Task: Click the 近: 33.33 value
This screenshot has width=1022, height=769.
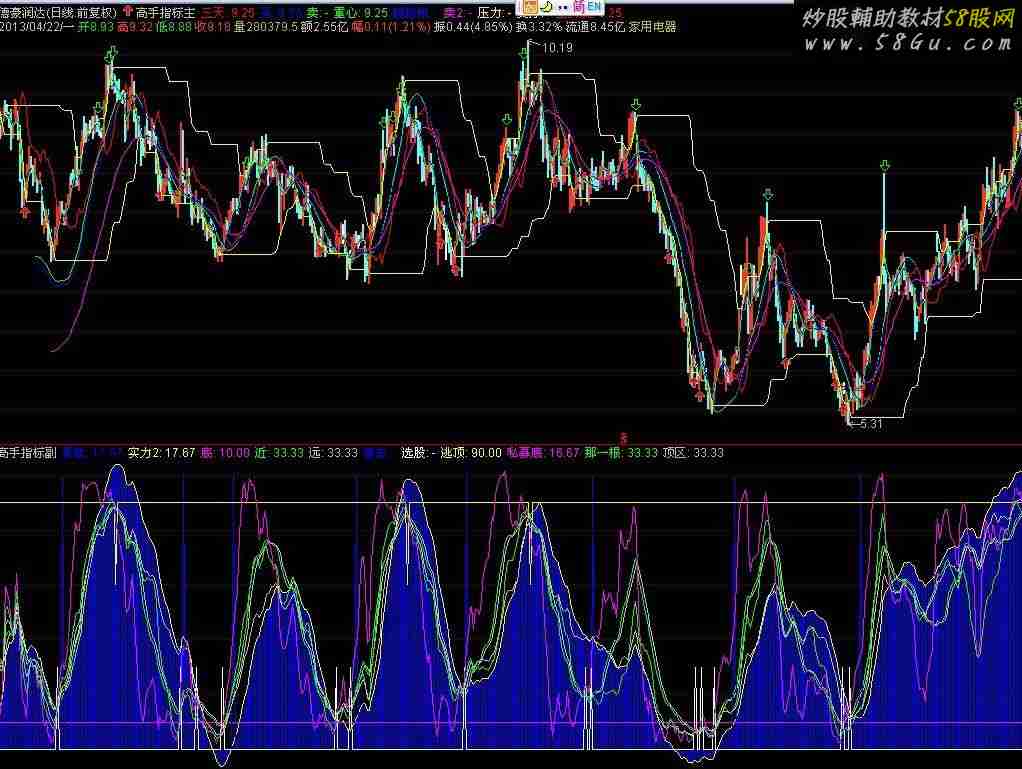Action: pos(279,452)
